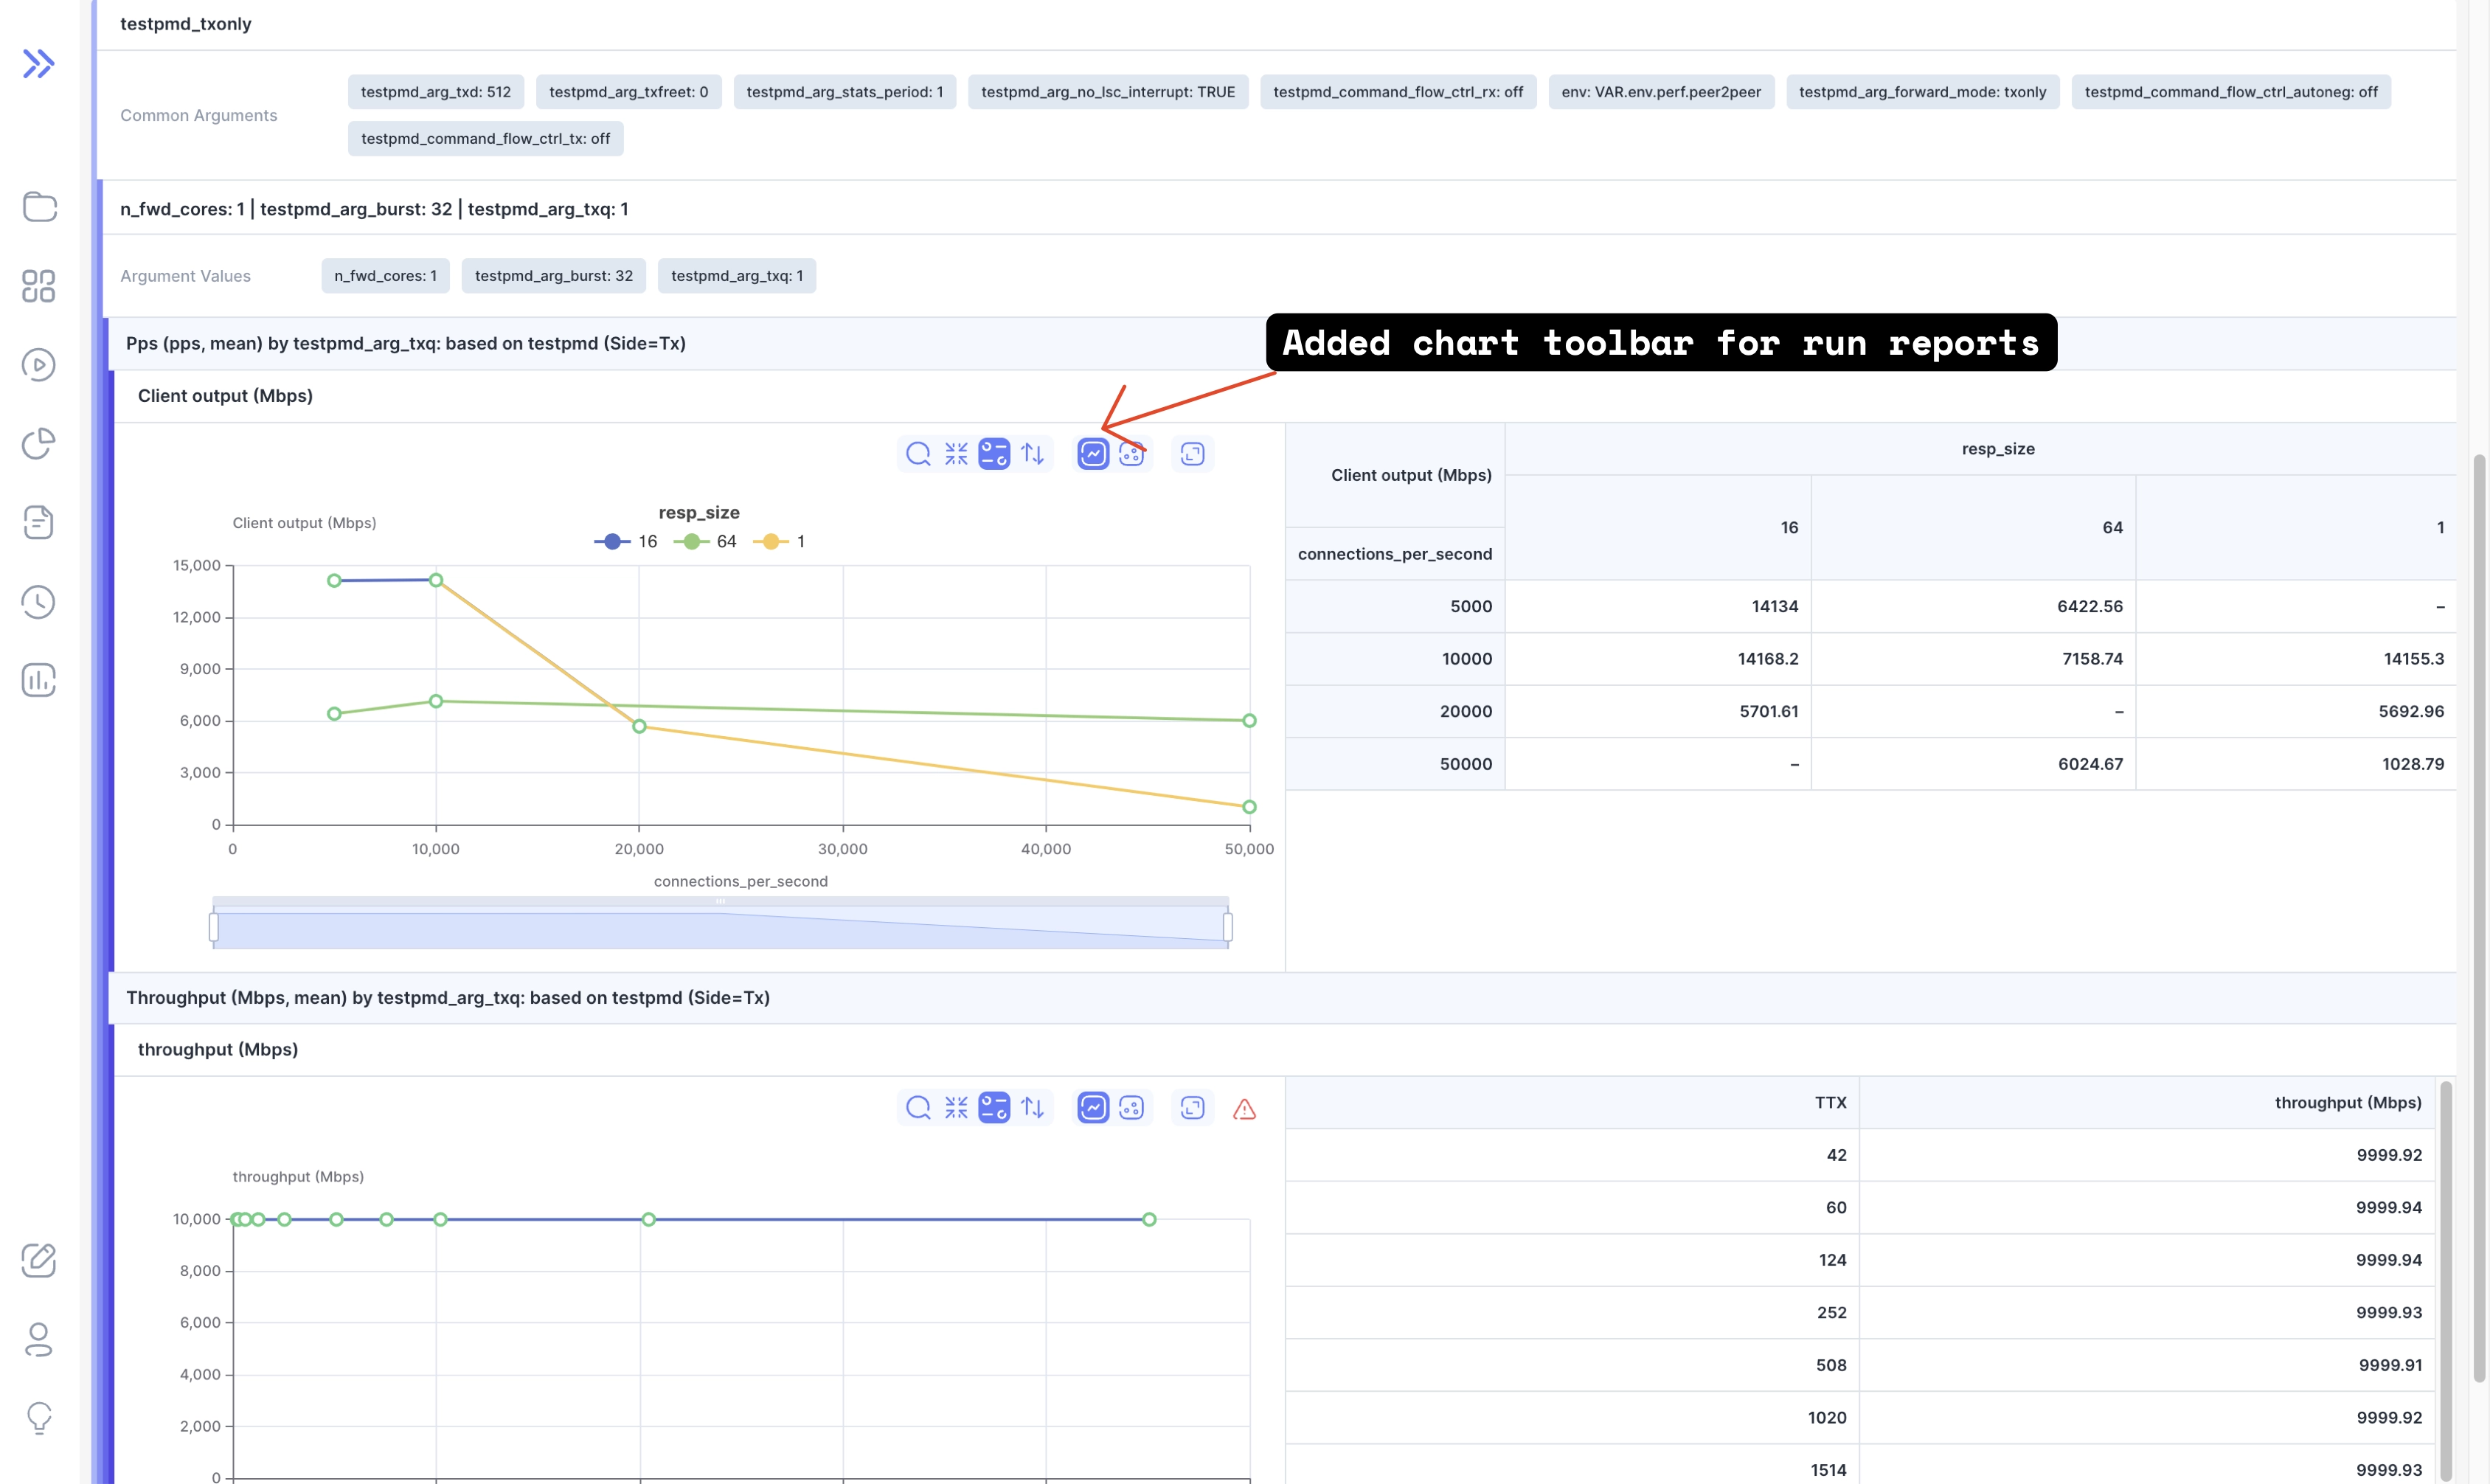2490x1484 pixels.
Task: Open the folder icon in left sidebar
Action: [x=38, y=207]
